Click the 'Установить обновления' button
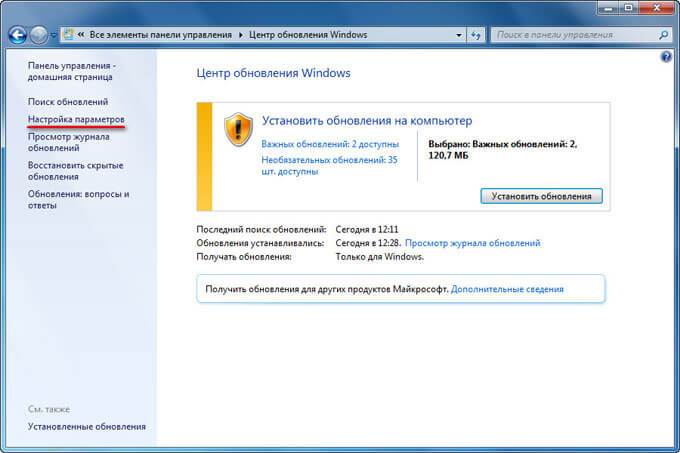The image size is (680, 453). click(541, 196)
